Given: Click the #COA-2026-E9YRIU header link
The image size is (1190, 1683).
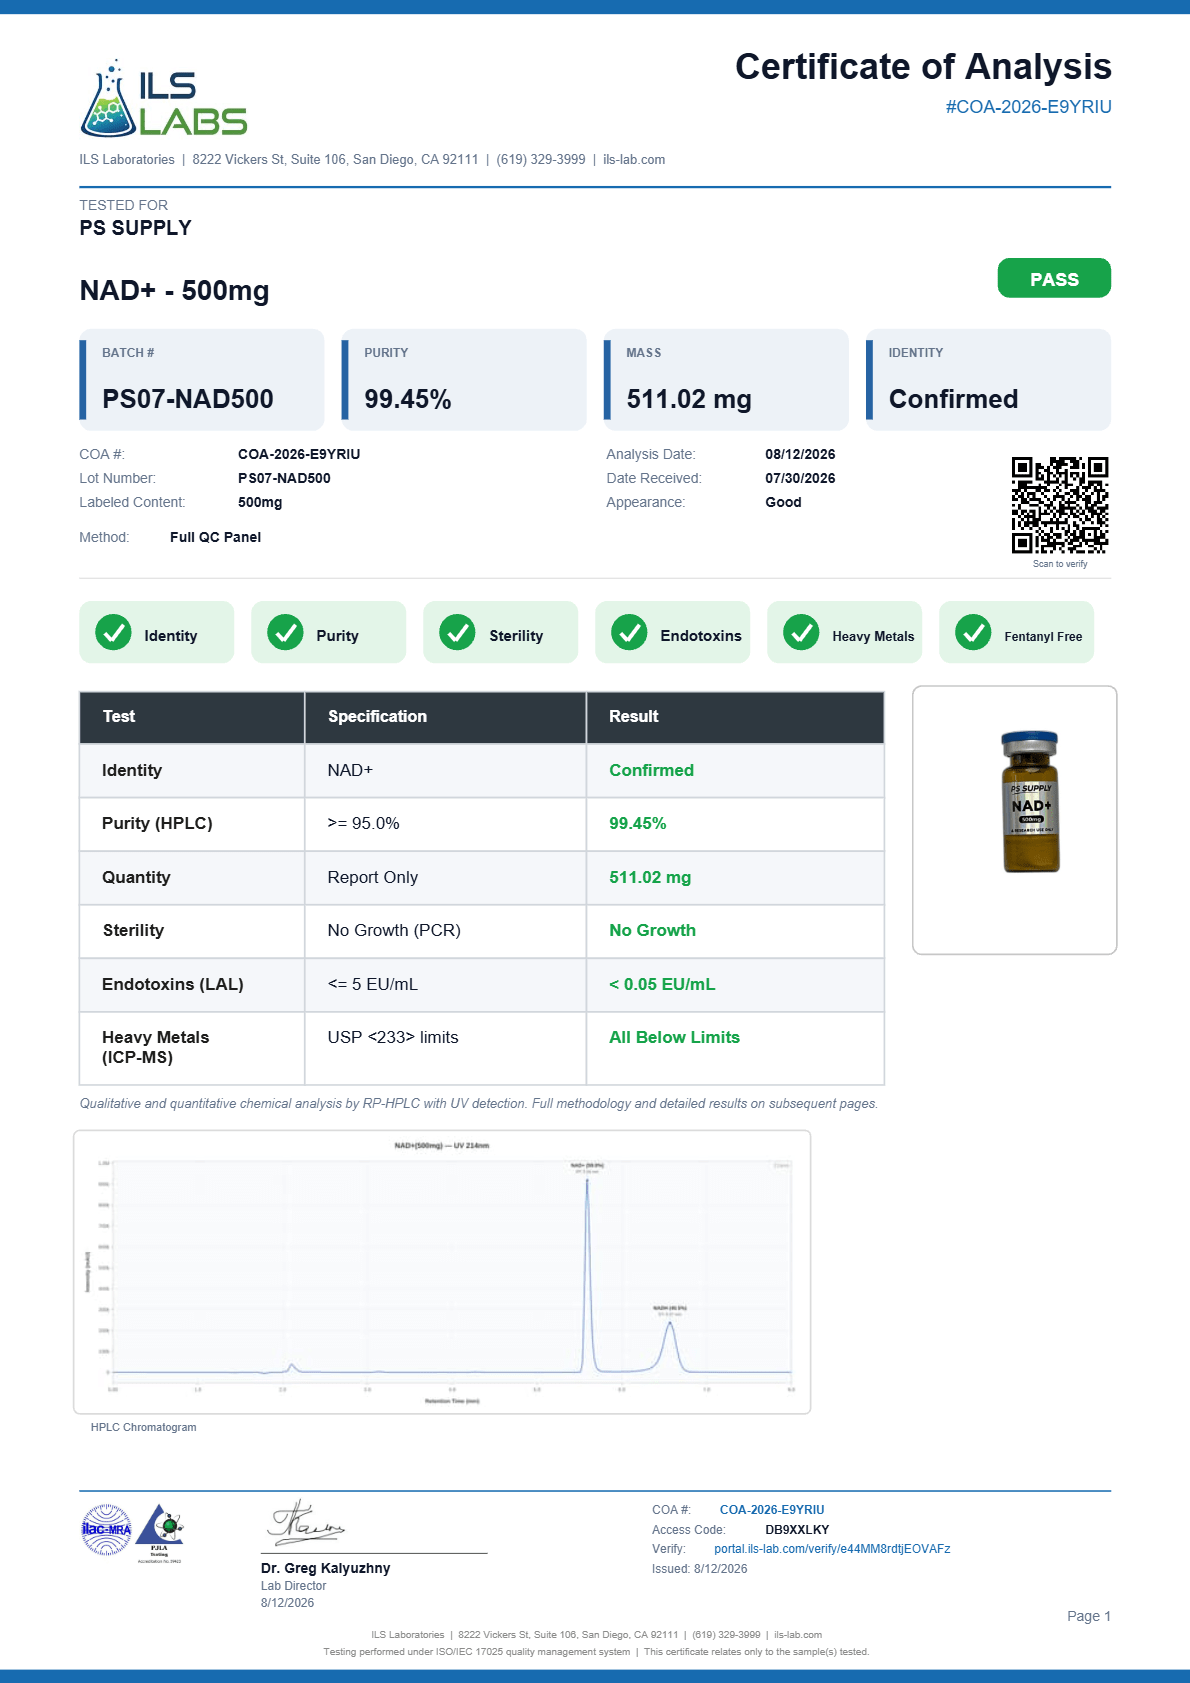Looking at the screenshot, I should [x=1029, y=107].
